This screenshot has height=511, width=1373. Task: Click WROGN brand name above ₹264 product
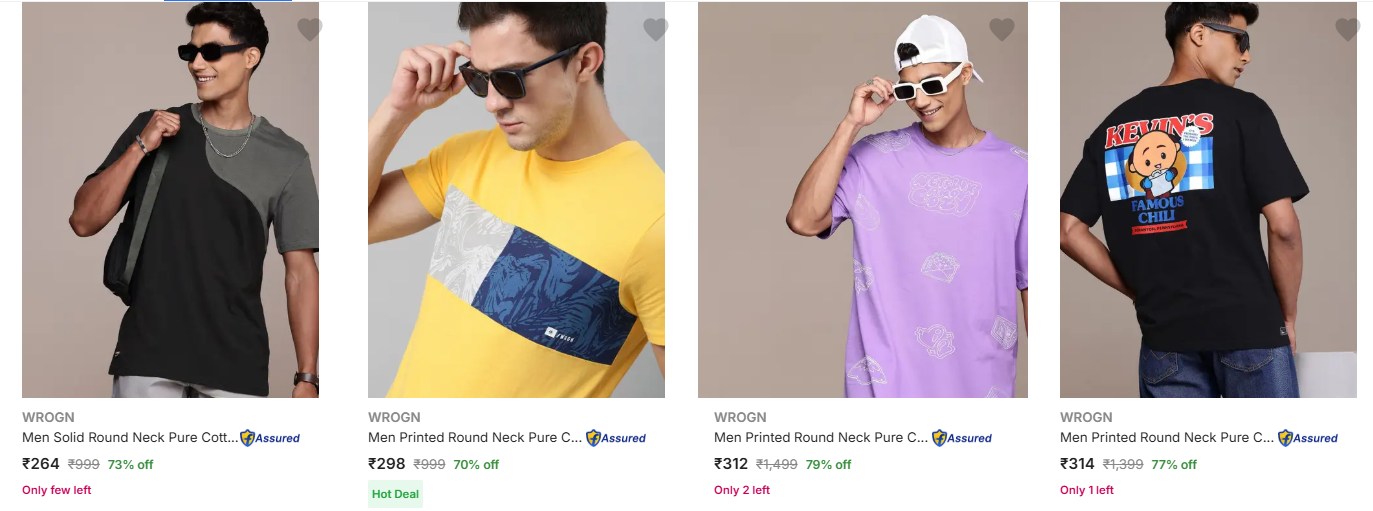[x=48, y=417]
